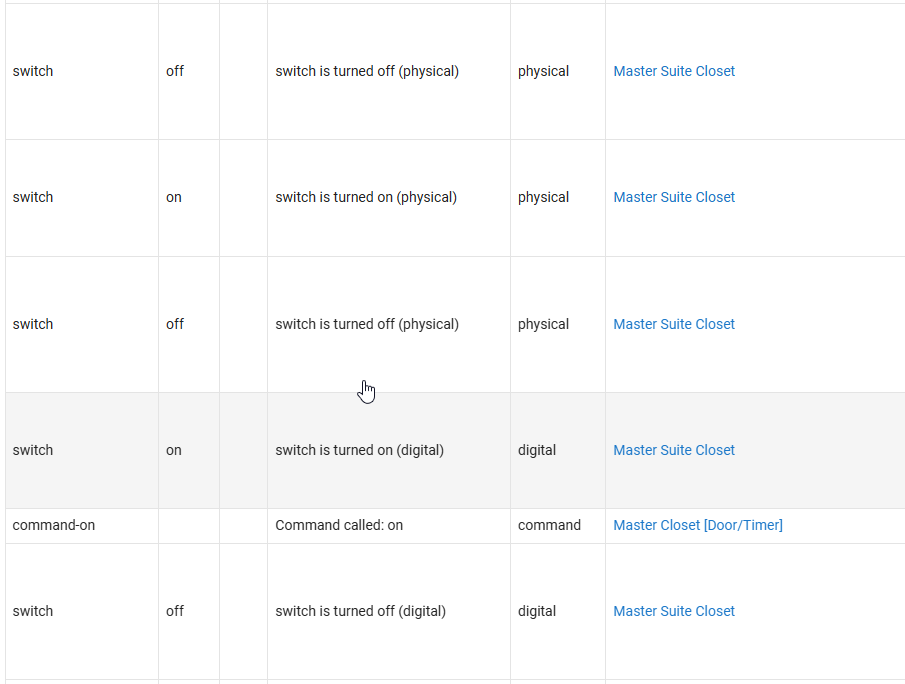Click 'switch is turned off (digital)' description
The image size is (905, 684).
[360, 611]
